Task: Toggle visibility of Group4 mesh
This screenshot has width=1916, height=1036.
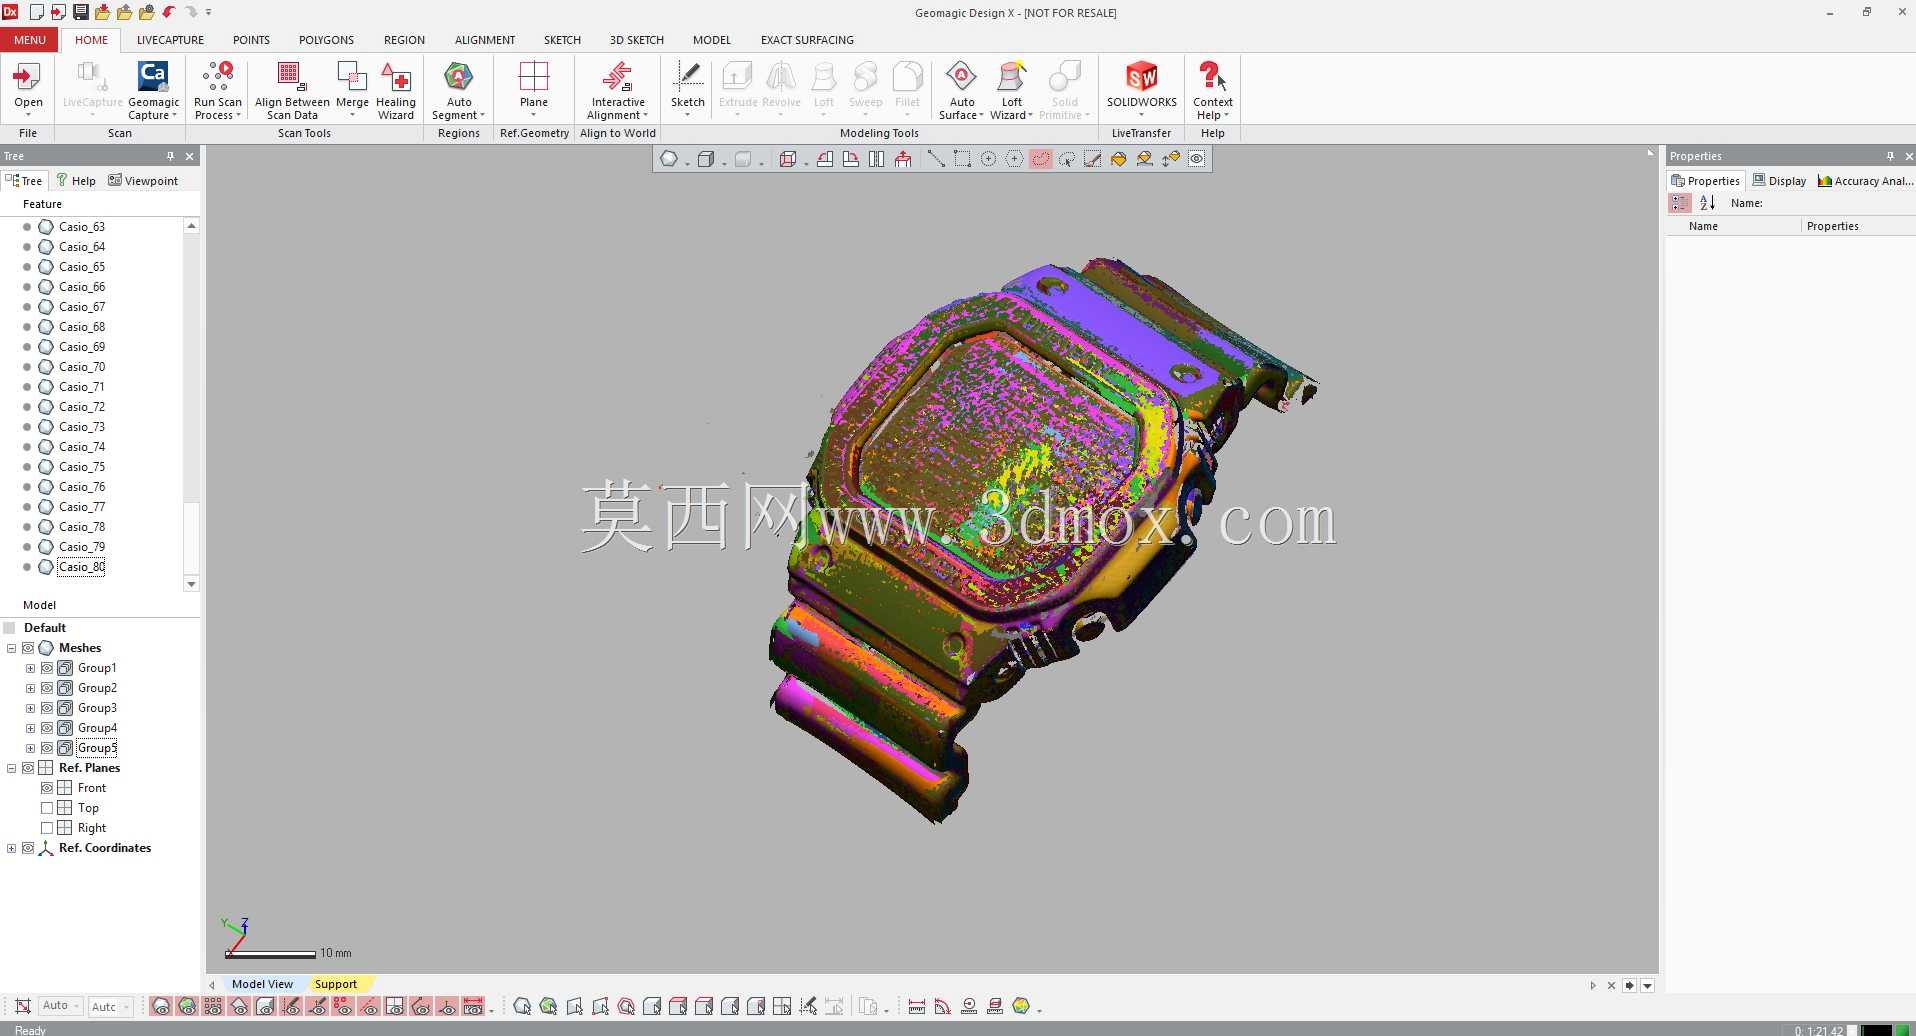Action: (x=47, y=728)
